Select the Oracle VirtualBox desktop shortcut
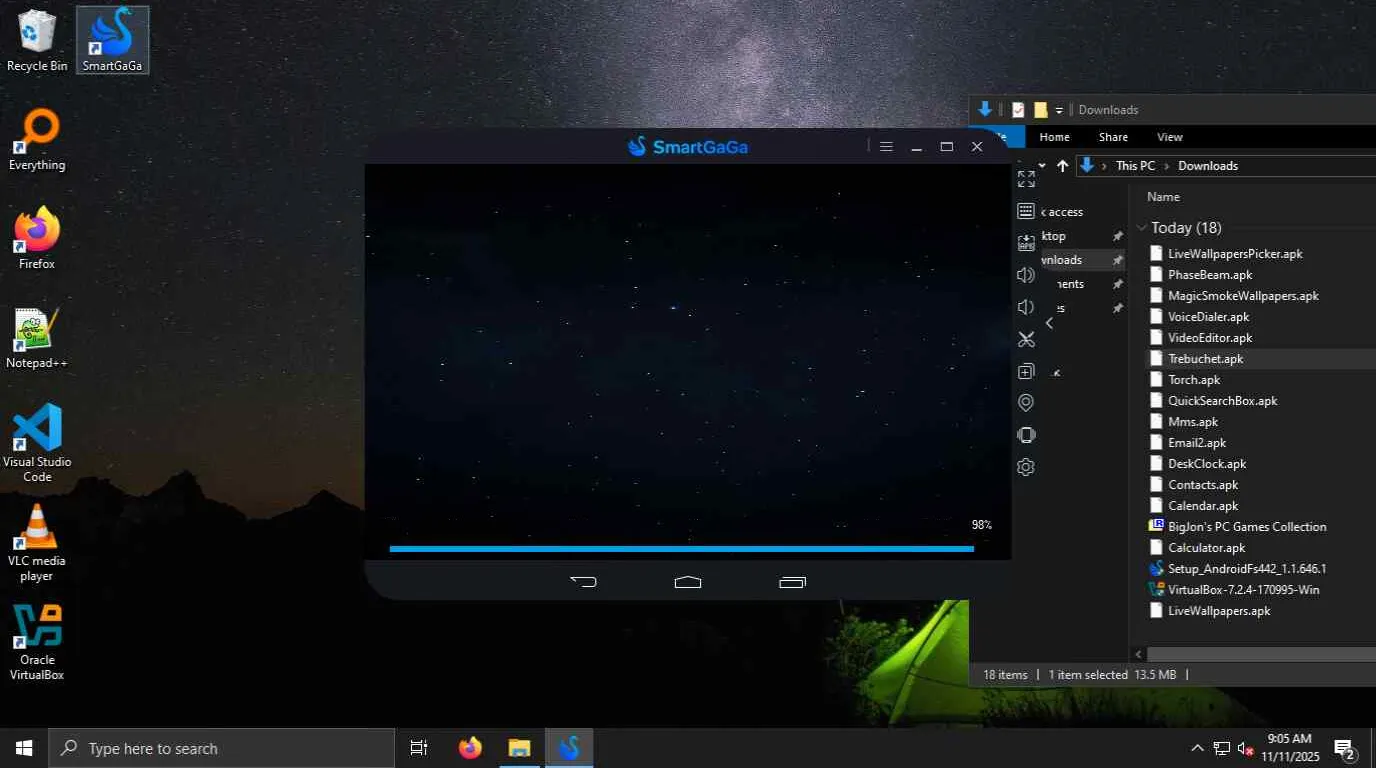Viewport: 1376px width, 768px height. [x=37, y=642]
